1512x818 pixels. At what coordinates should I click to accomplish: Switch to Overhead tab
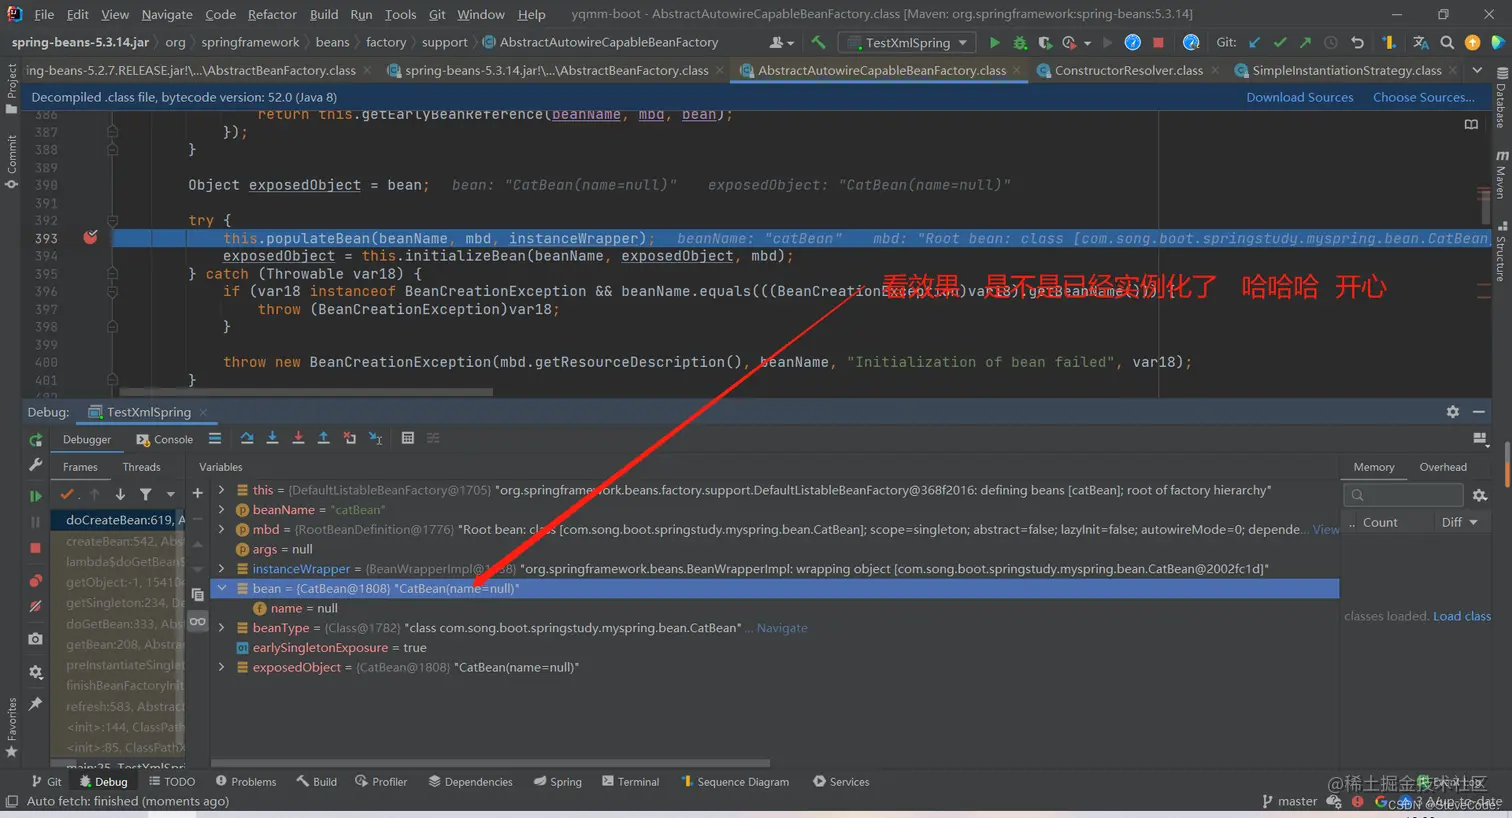[1443, 467]
